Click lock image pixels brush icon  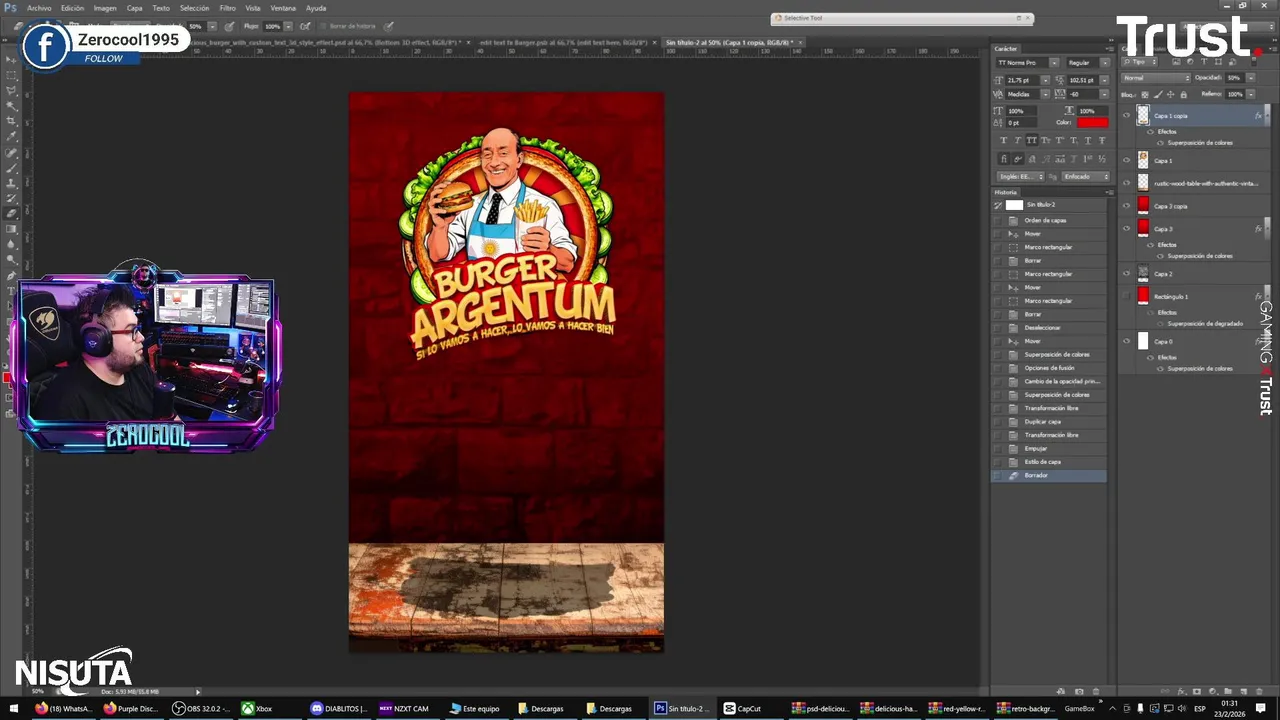(x=1158, y=94)
